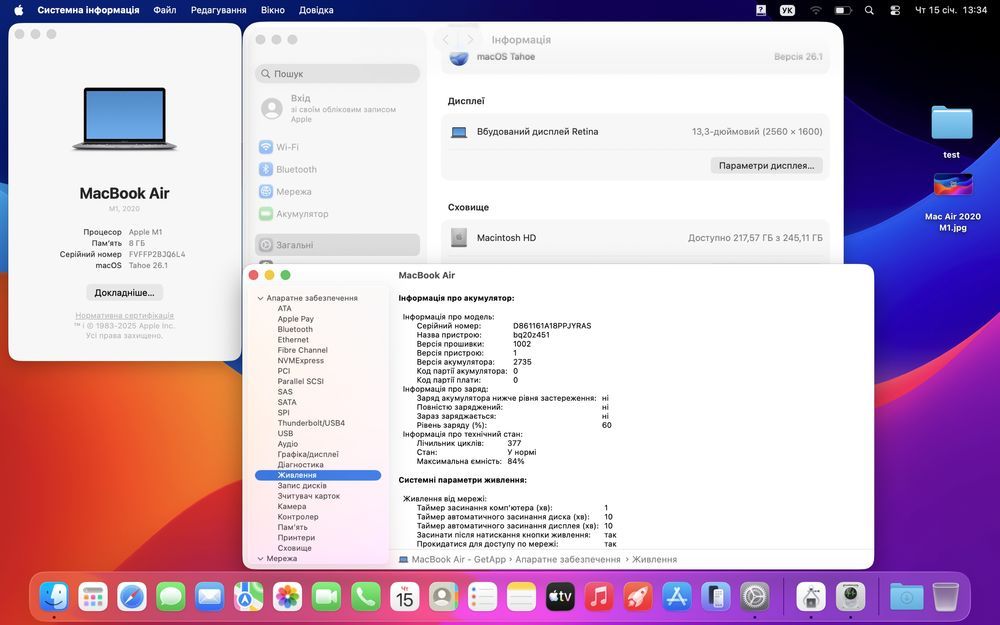Open System Settings gear in Dock

[x=754, y=597]
